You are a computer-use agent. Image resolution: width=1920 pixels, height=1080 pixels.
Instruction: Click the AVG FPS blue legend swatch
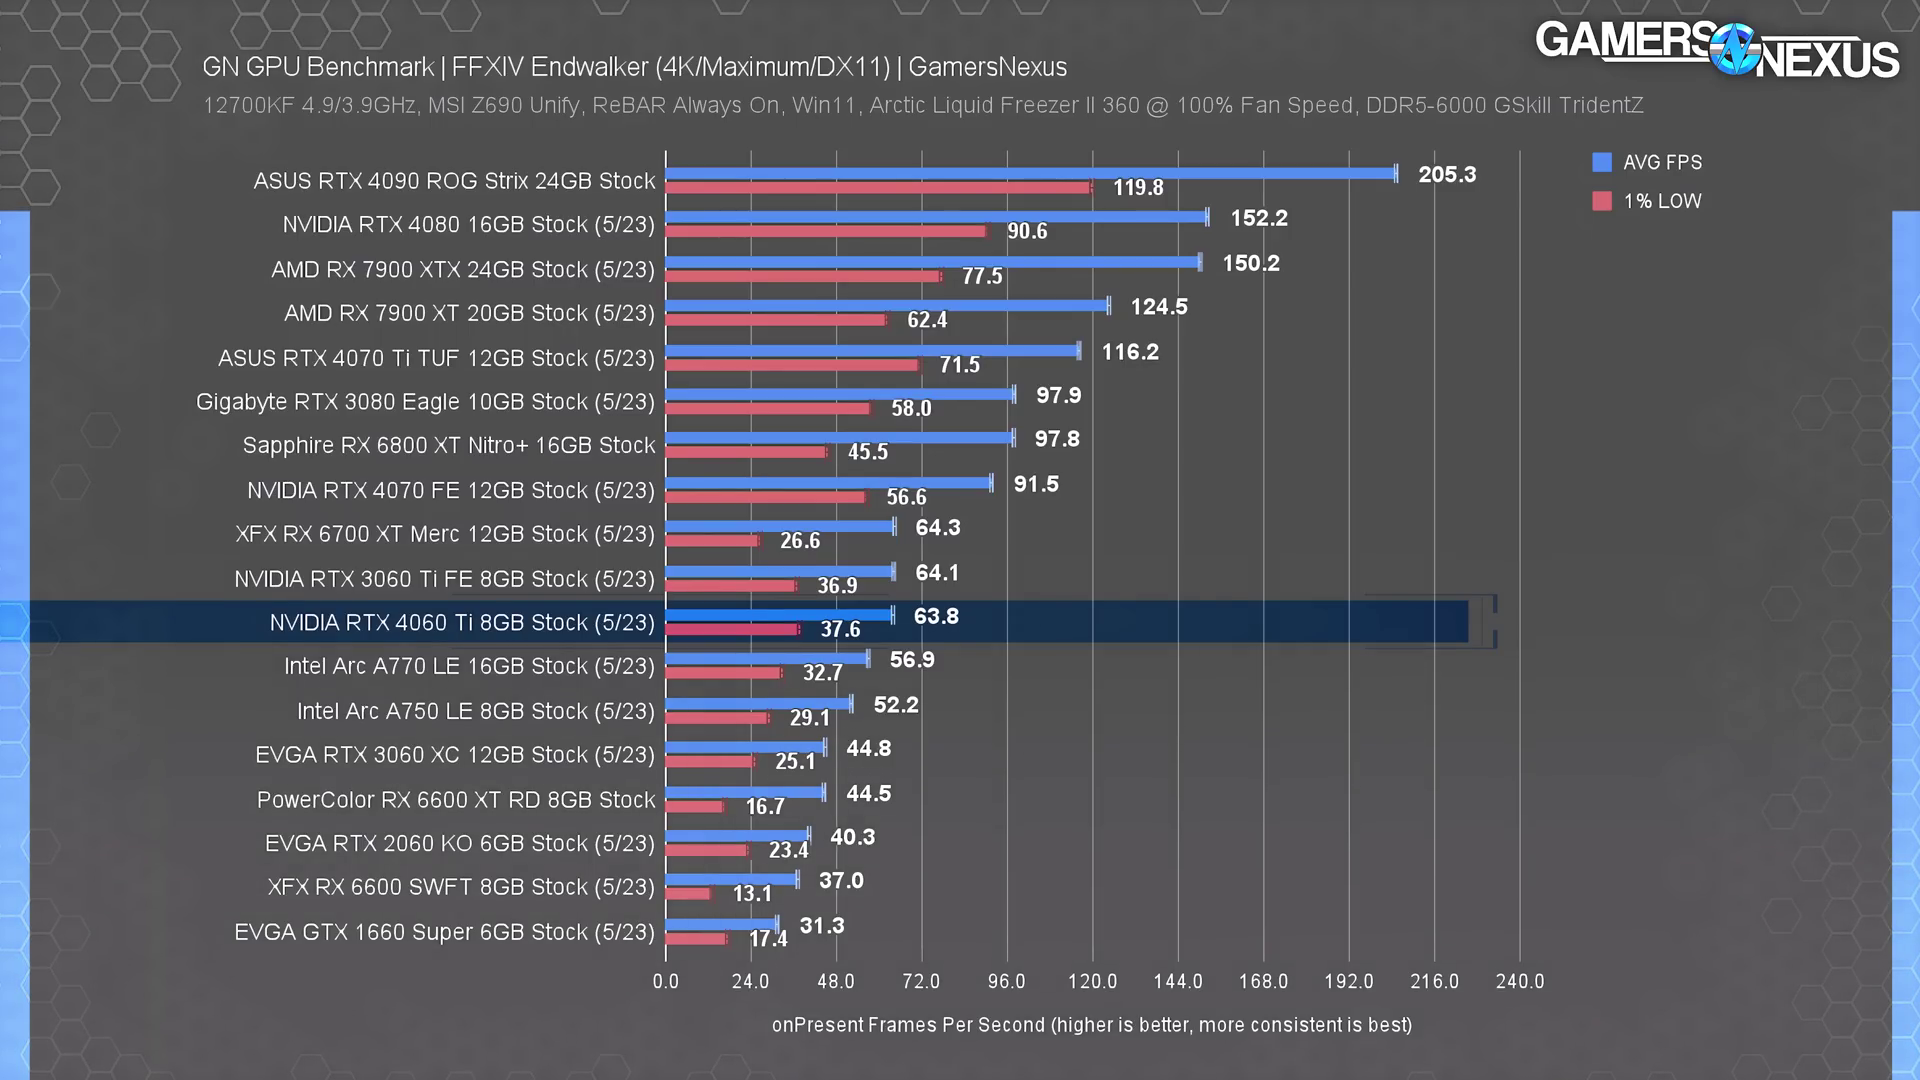click(x=1602, y=162)
